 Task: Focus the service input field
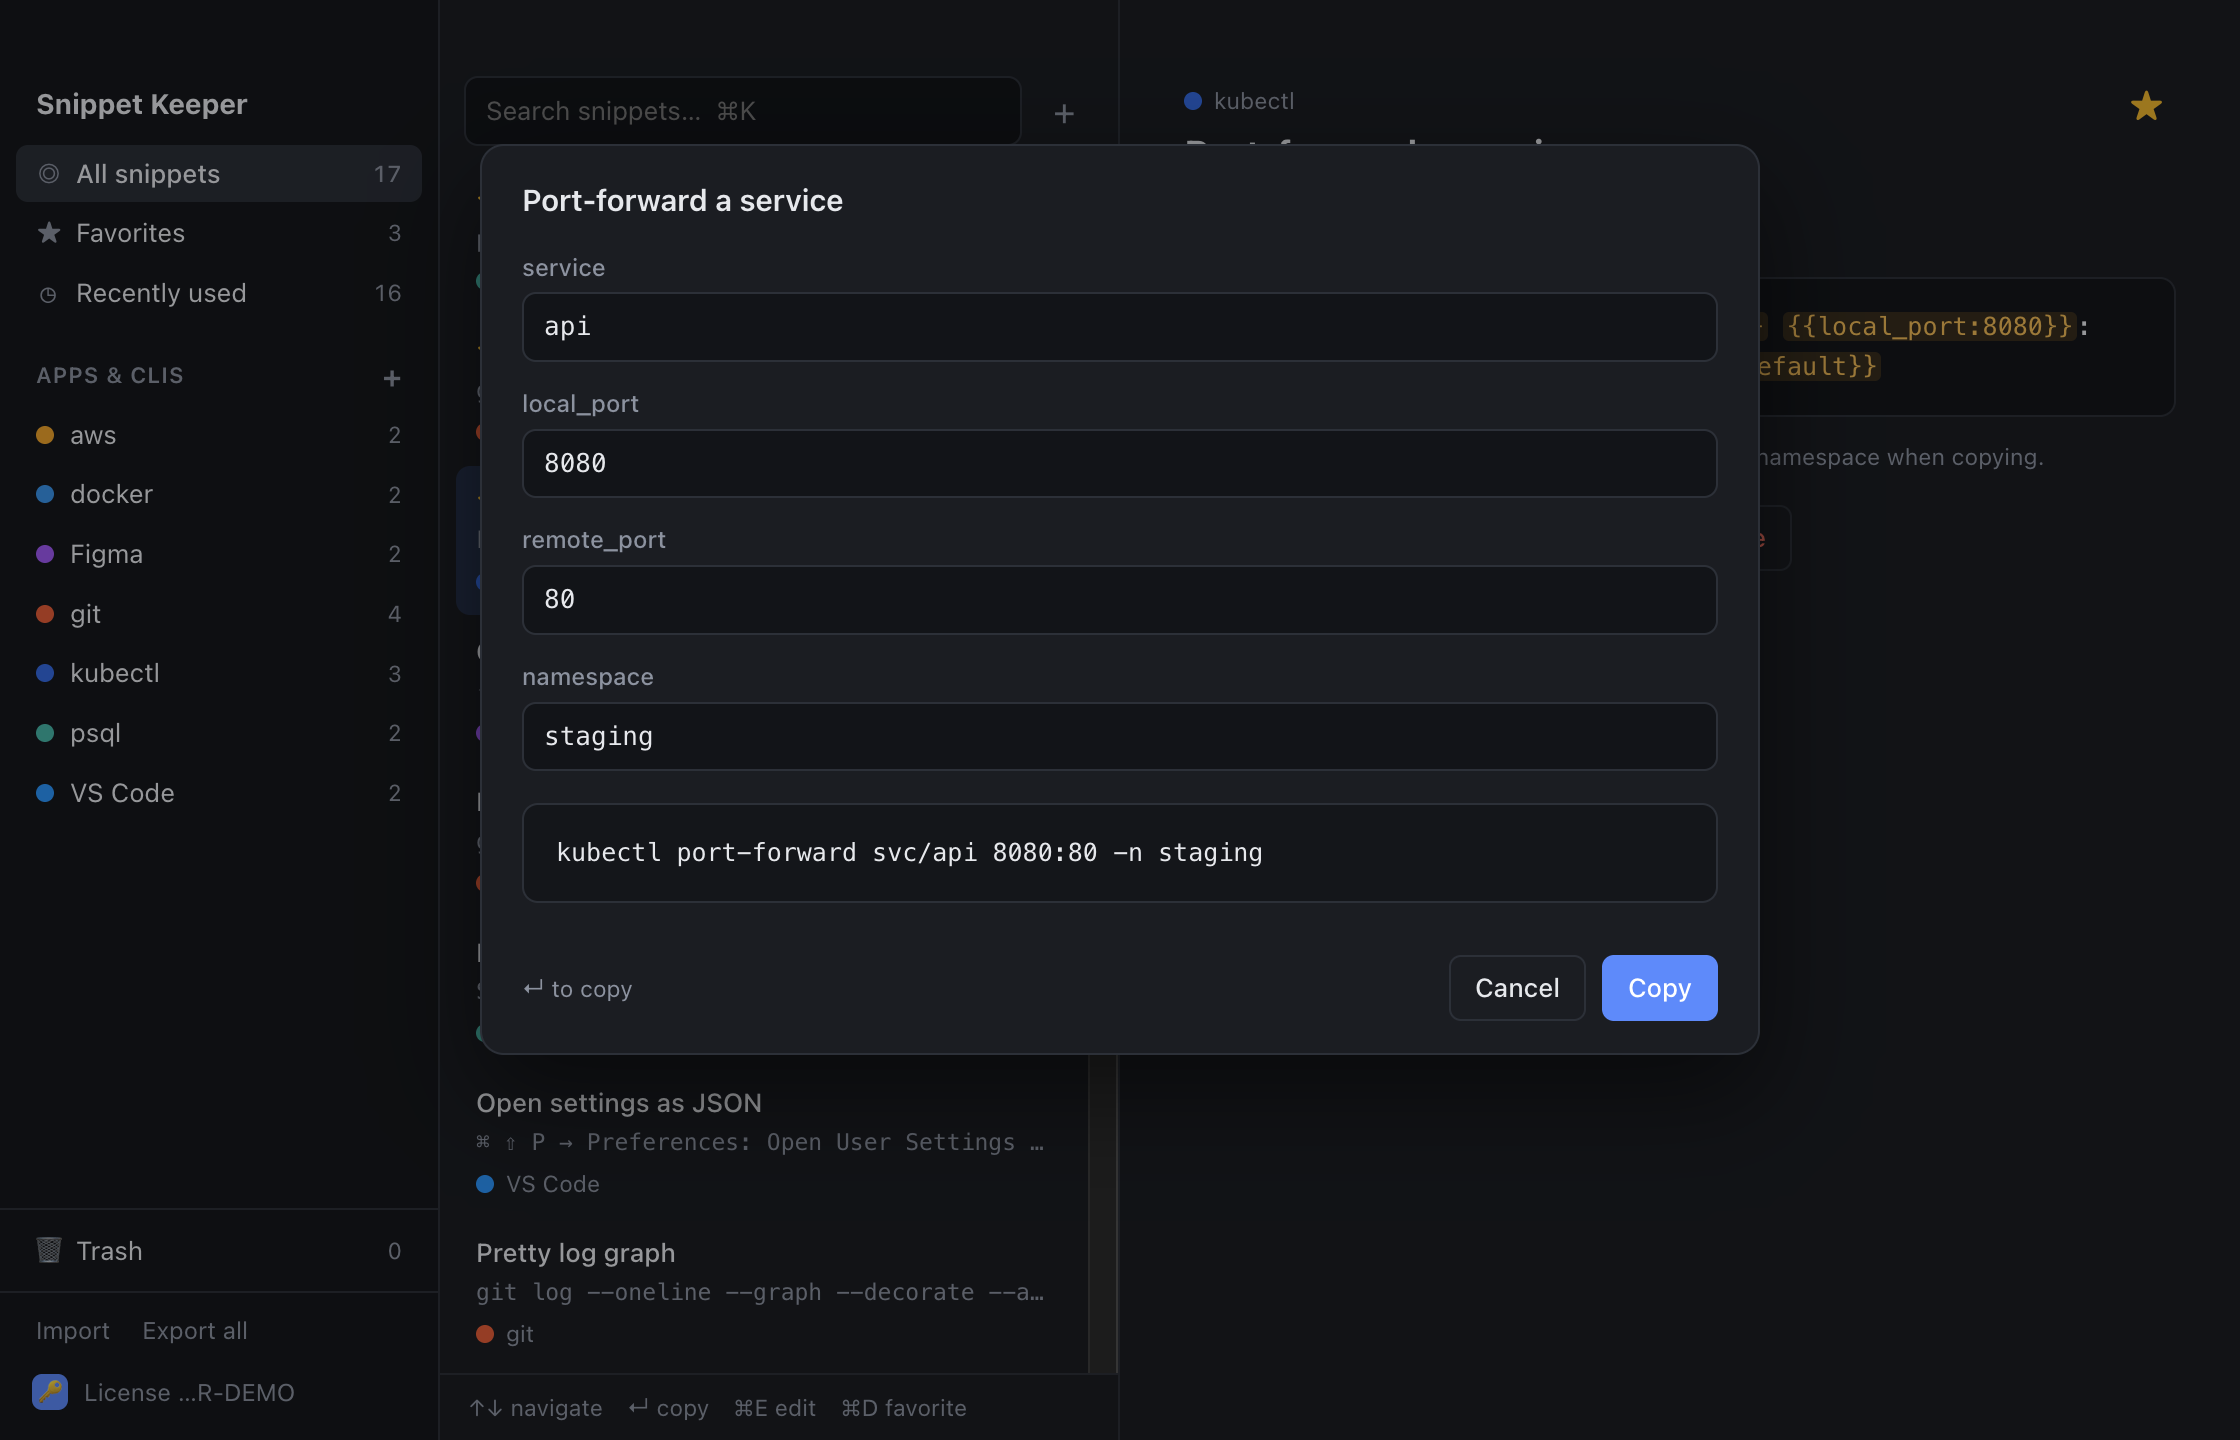click(1119, 327)
